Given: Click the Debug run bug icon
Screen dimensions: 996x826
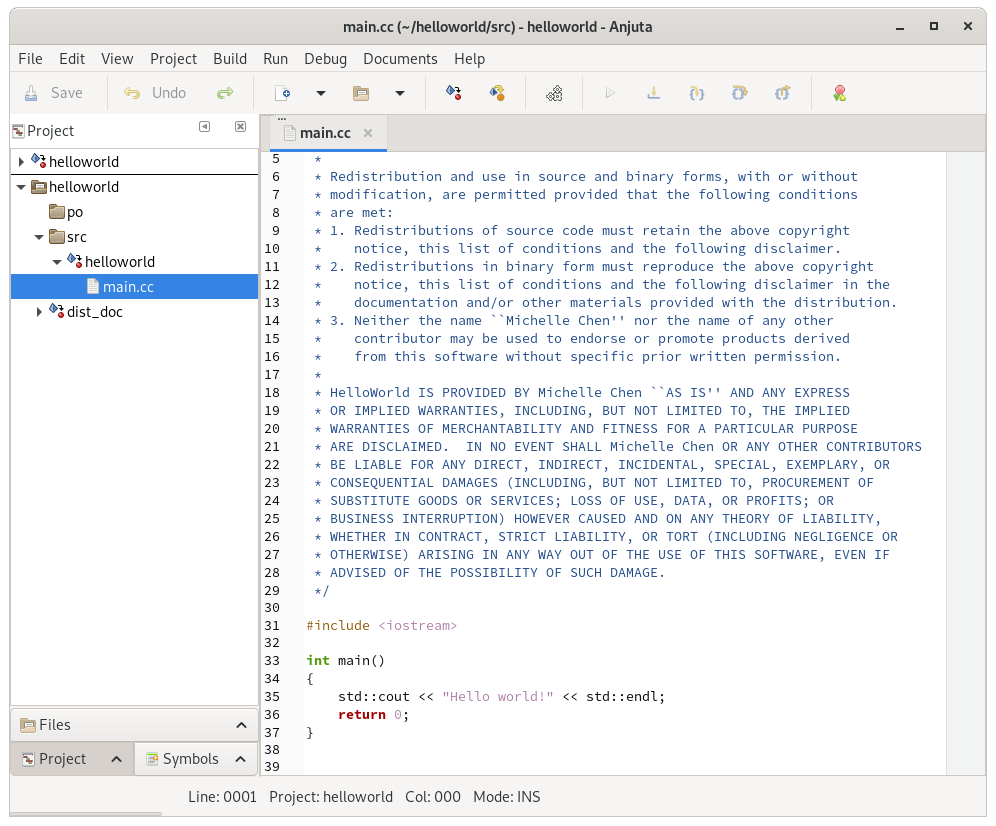Looking at the screenshot, I should [x=840, y=93].
